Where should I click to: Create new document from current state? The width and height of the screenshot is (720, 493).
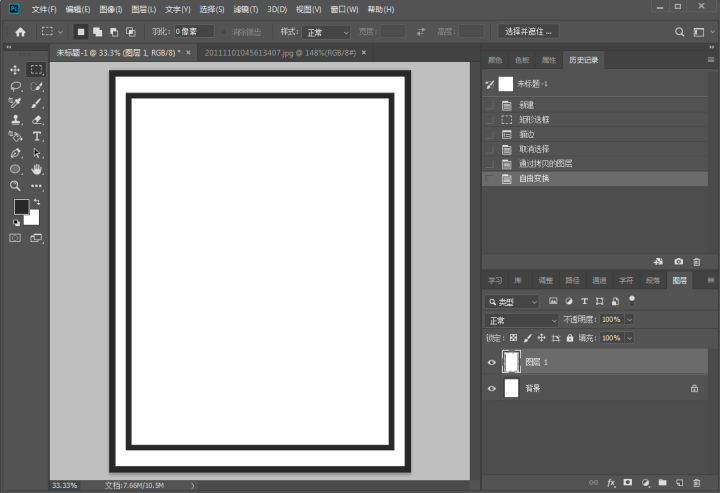(x=658, y=262)
